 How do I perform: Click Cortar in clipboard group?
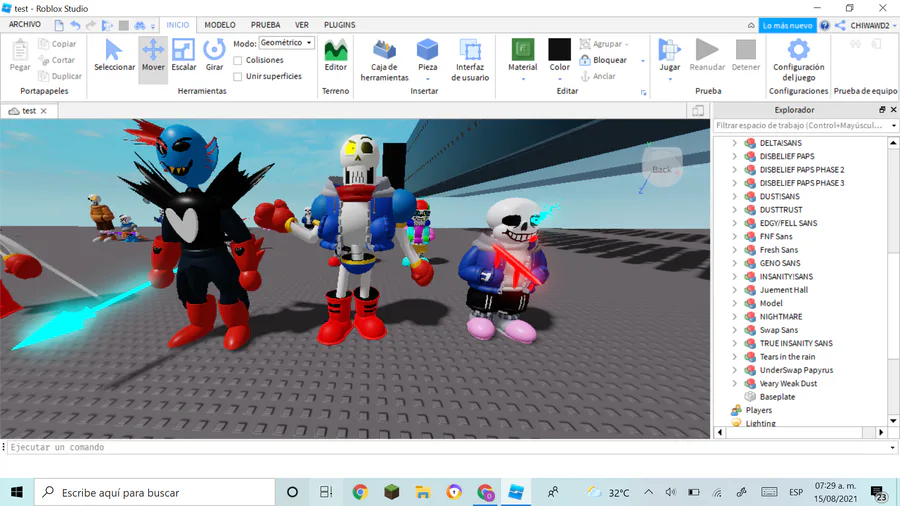(56, 60)
